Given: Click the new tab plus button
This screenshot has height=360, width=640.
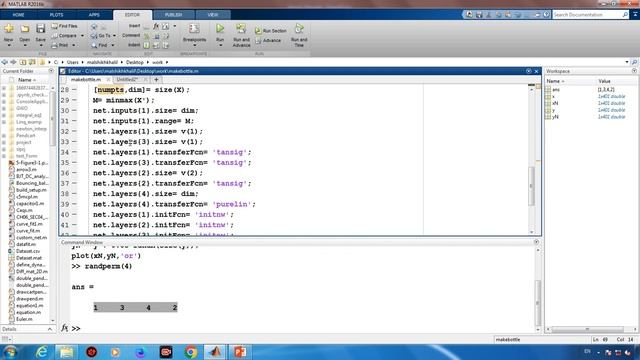Looking at the screenshot, I should pos(156,80).
